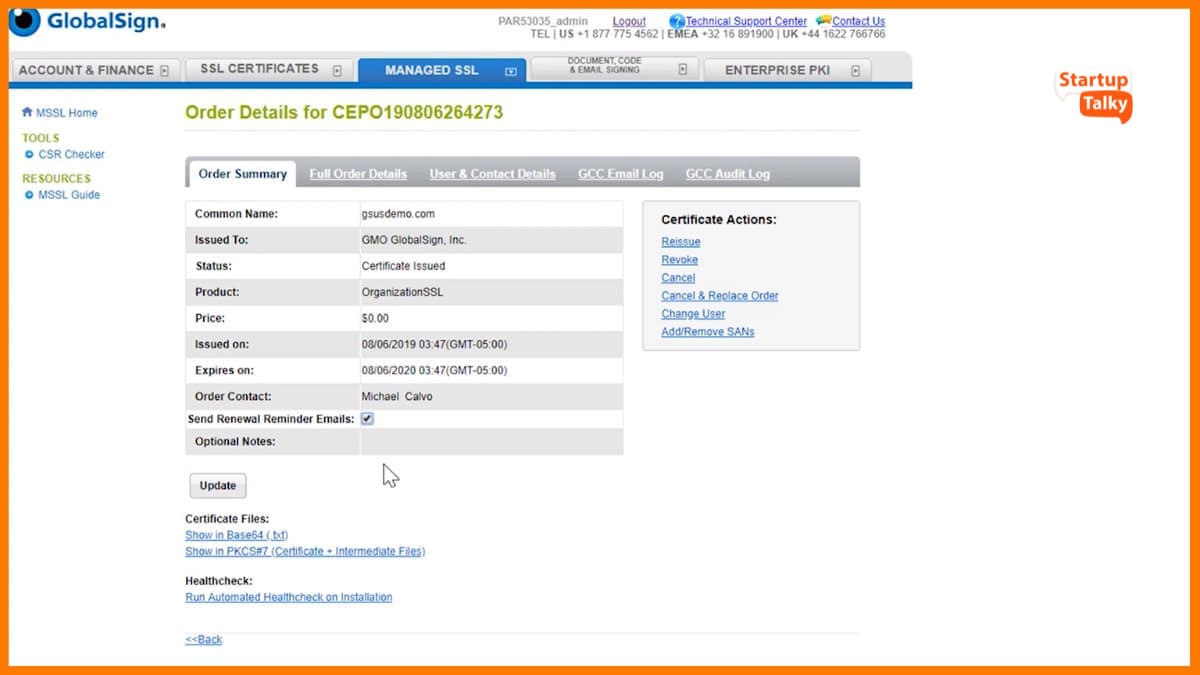Open the SSL Certificates menu
The width and height of the screenshot is (1200, 675).
268,70
